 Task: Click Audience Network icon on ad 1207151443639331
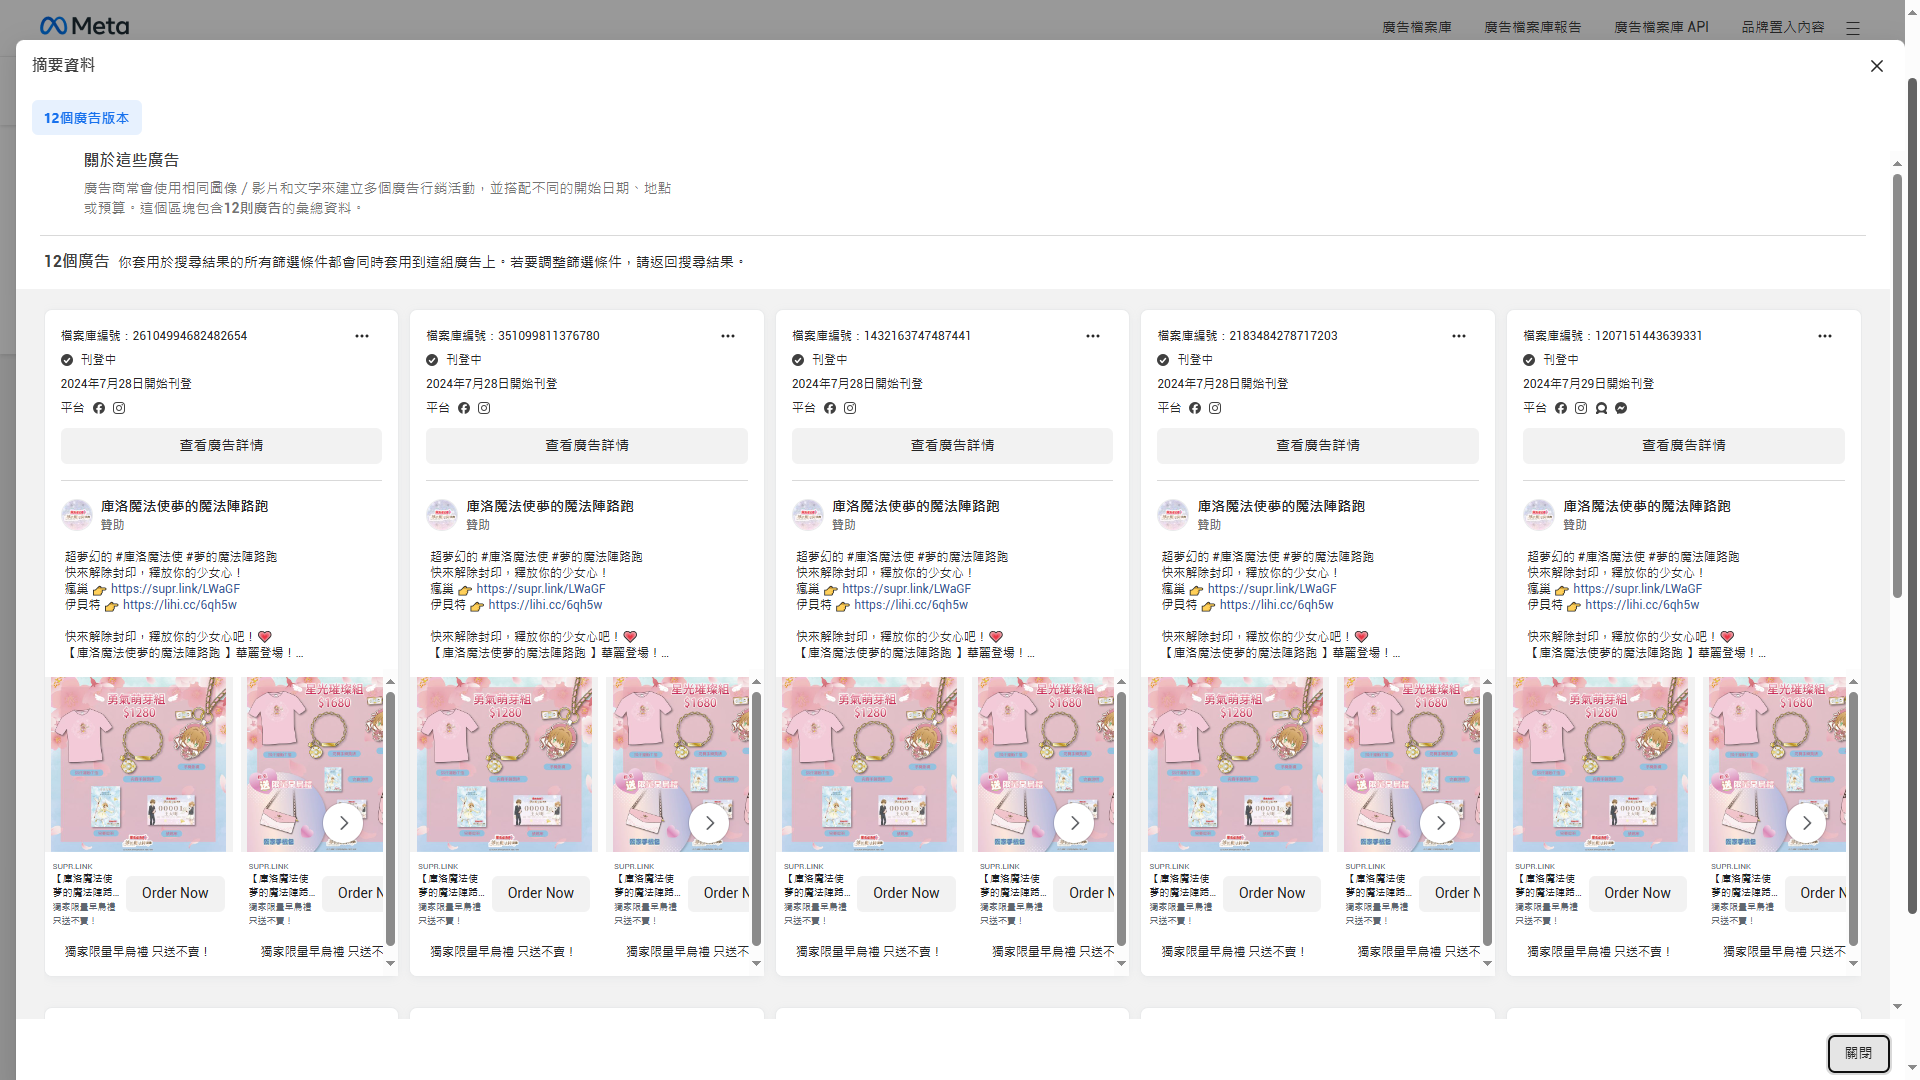coord(1601,408)
